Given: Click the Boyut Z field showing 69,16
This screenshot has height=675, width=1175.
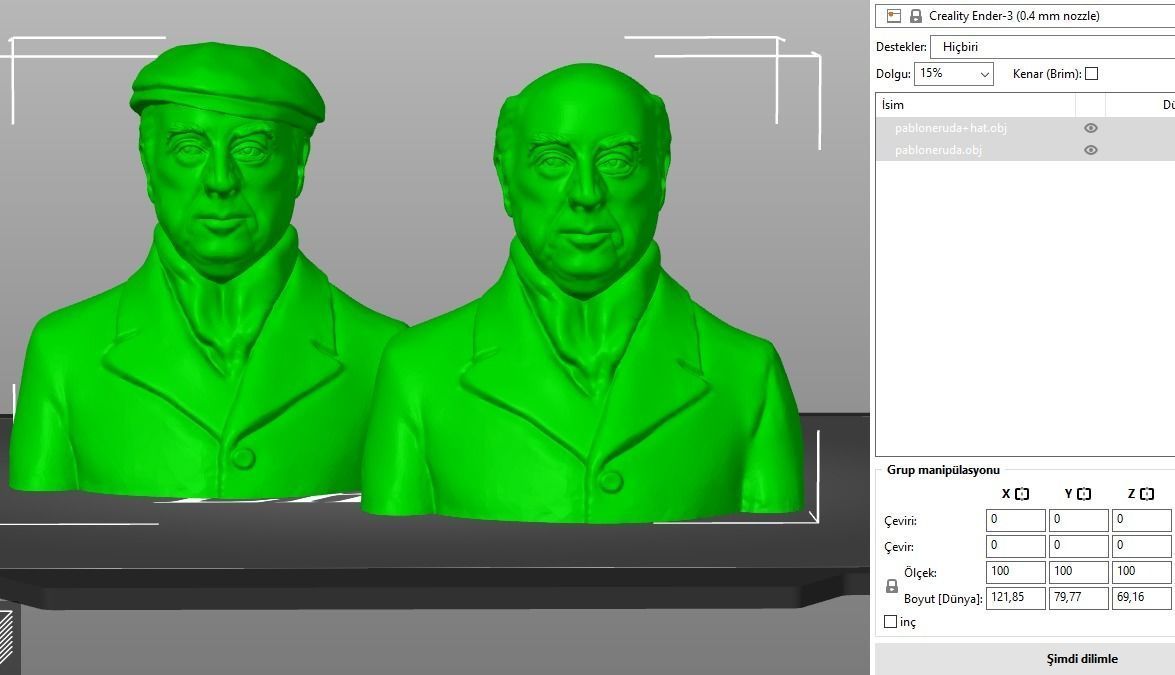Looking at the screenshot, I should tap(1141, 598).
